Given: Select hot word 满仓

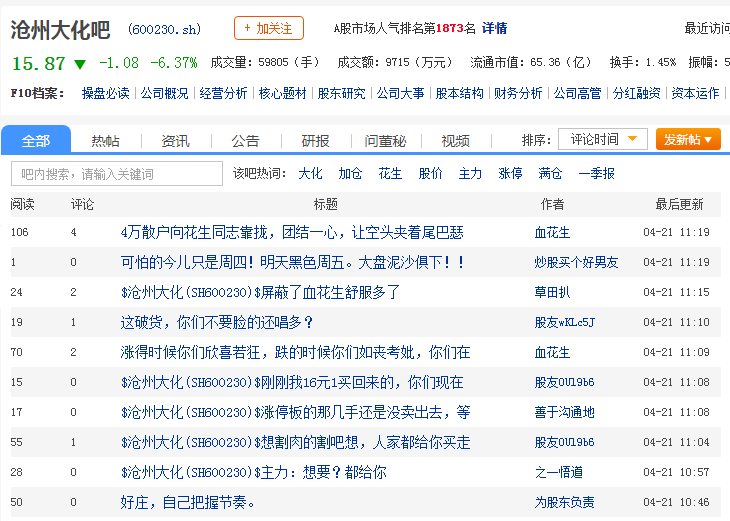Looking at the screenshot, I should pos(550,174).
